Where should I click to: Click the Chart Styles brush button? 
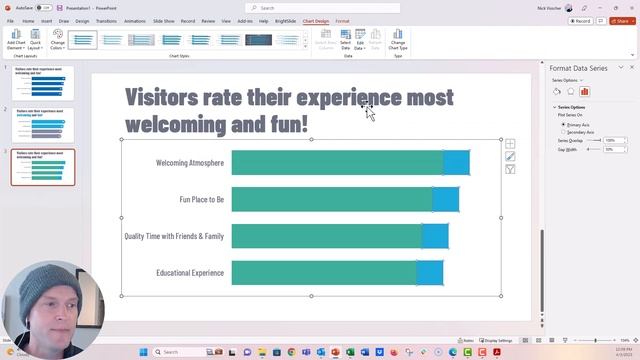click(x=510, y=156)
